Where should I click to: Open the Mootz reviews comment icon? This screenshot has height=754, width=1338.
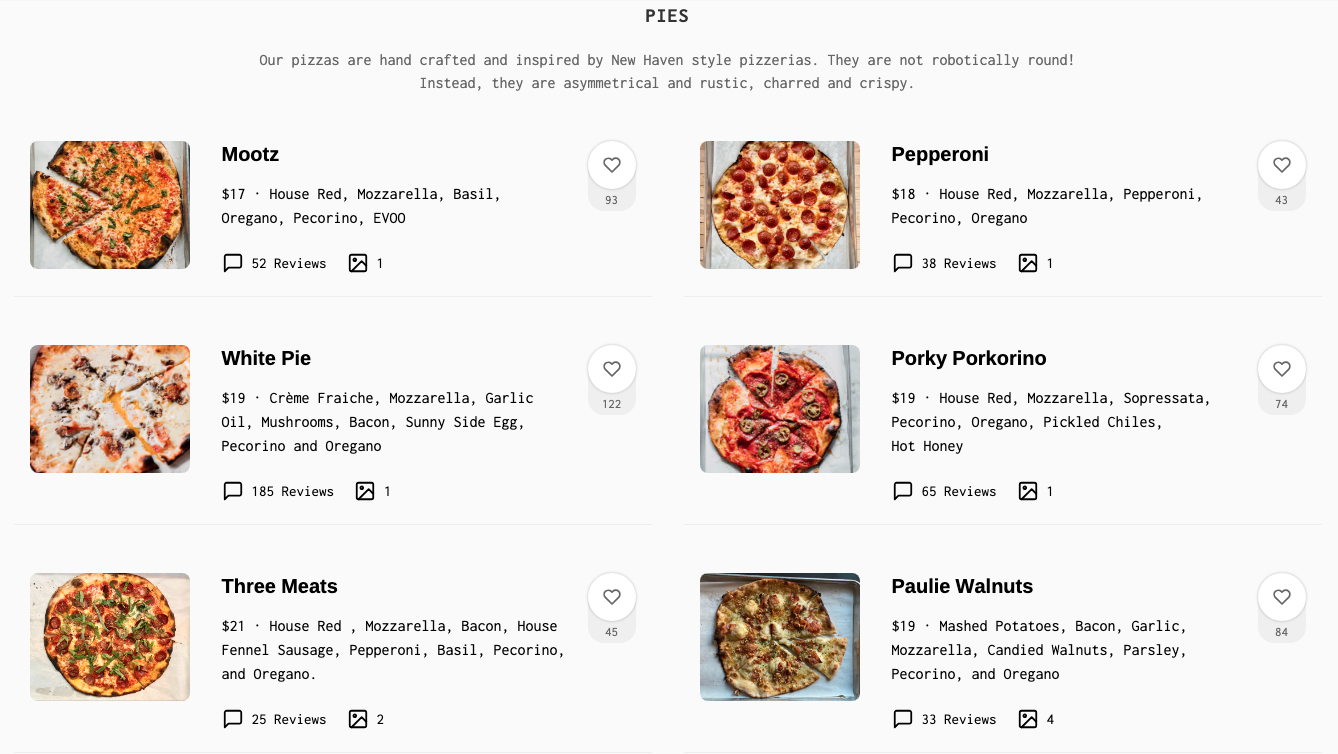233,263
